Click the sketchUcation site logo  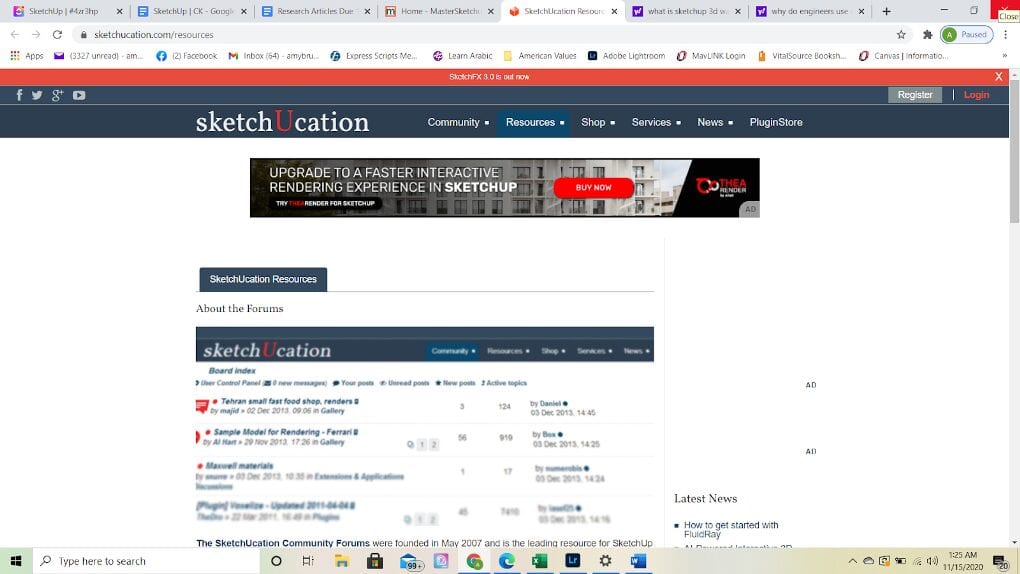click(x=282, y=122)
